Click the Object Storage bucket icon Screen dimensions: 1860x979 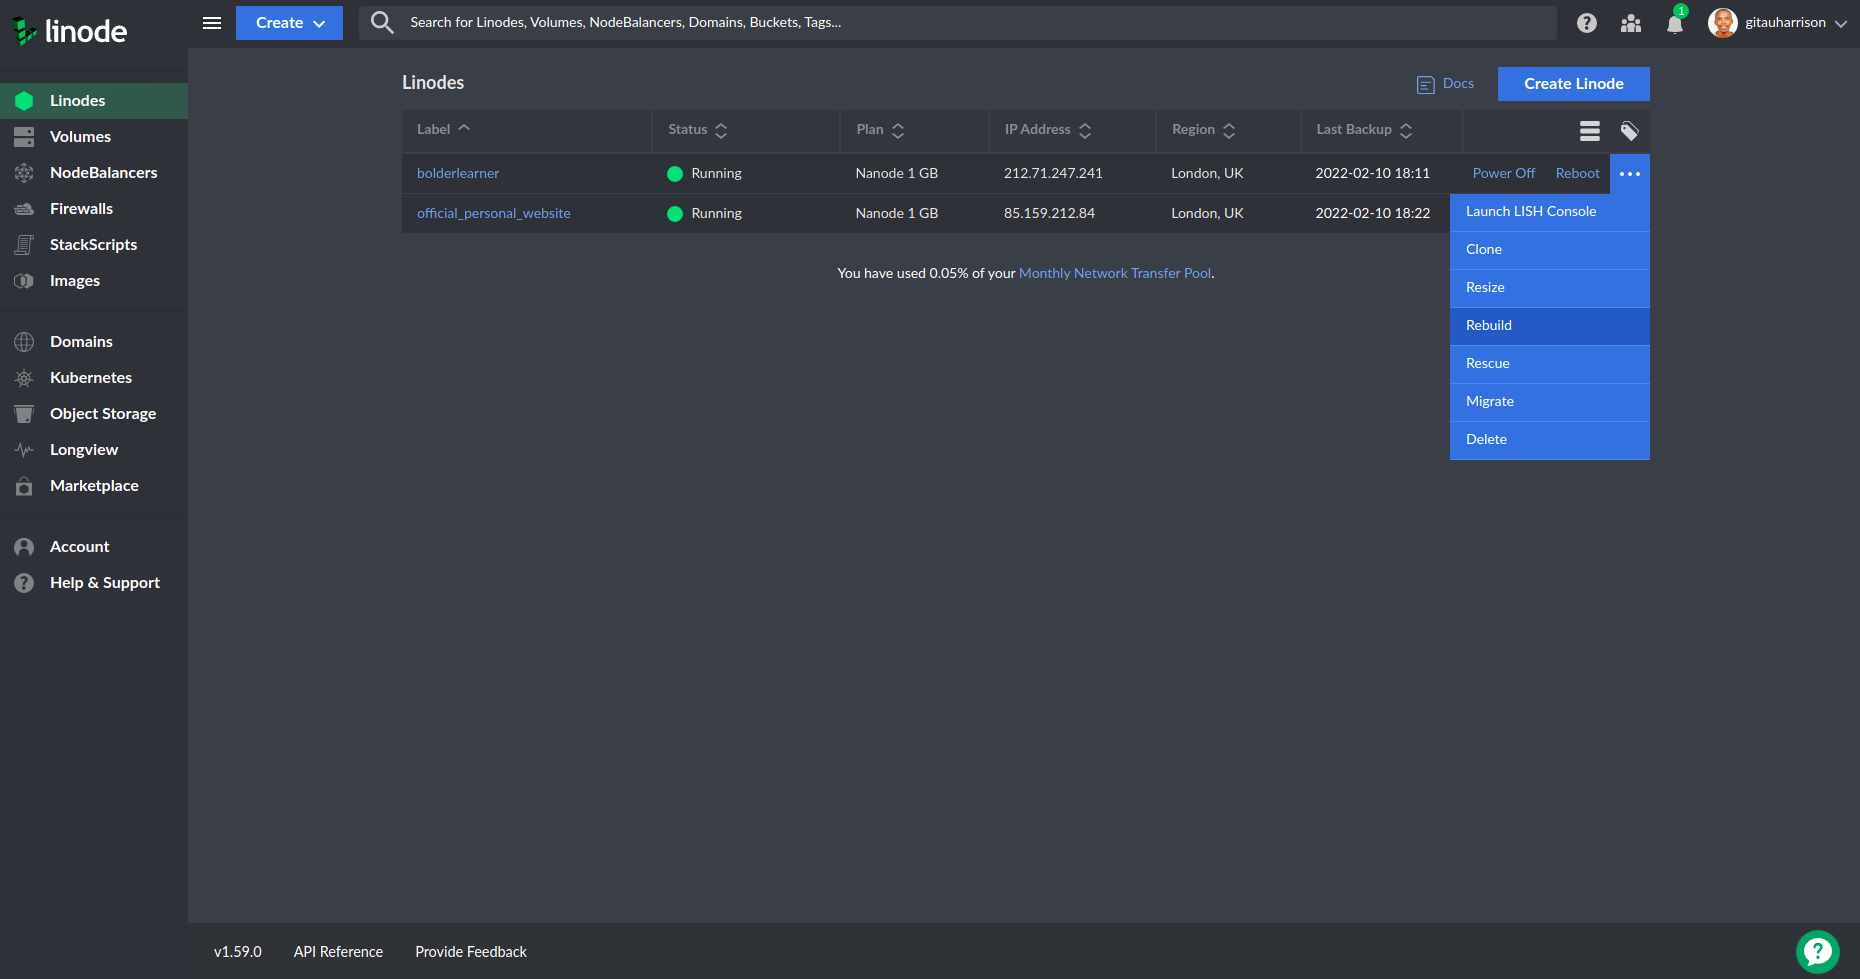coord(24,414)
